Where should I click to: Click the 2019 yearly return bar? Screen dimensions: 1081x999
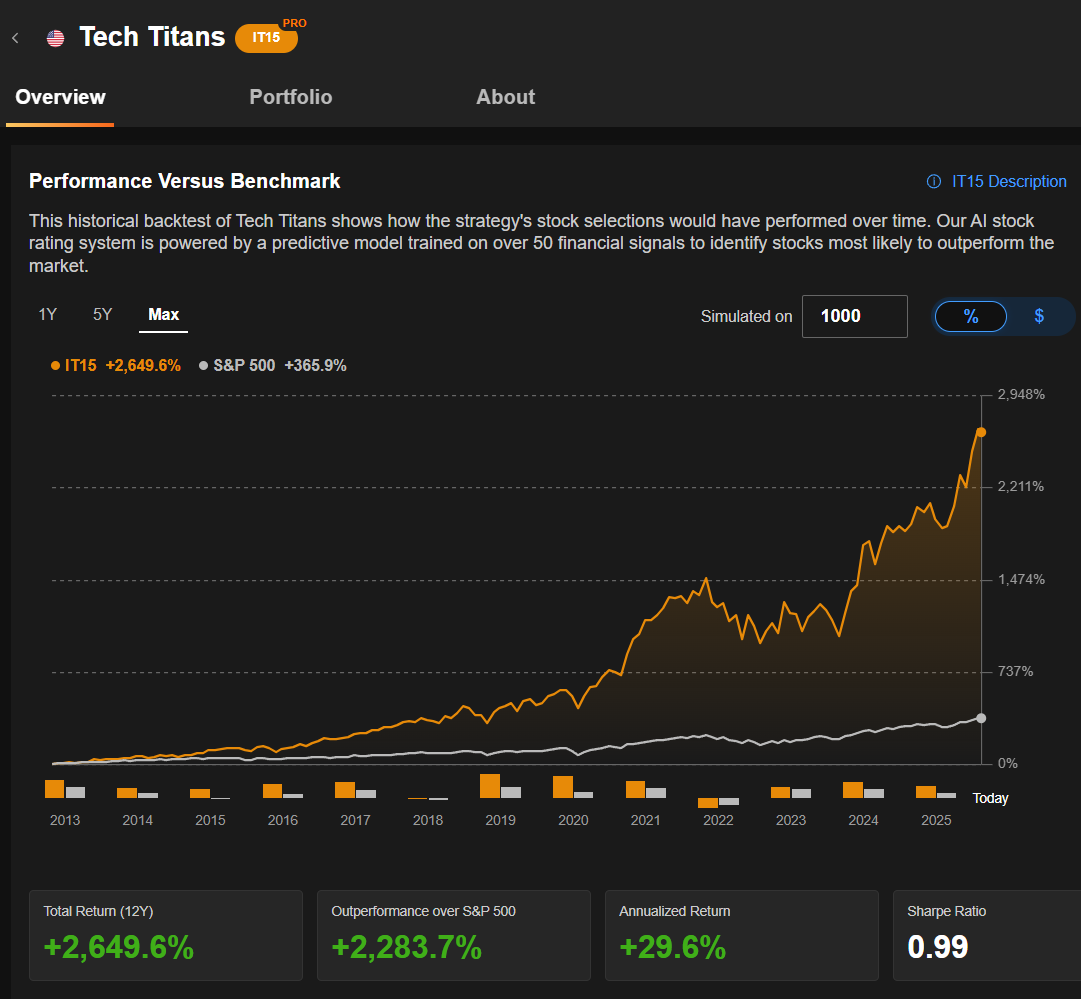point(490,786)
